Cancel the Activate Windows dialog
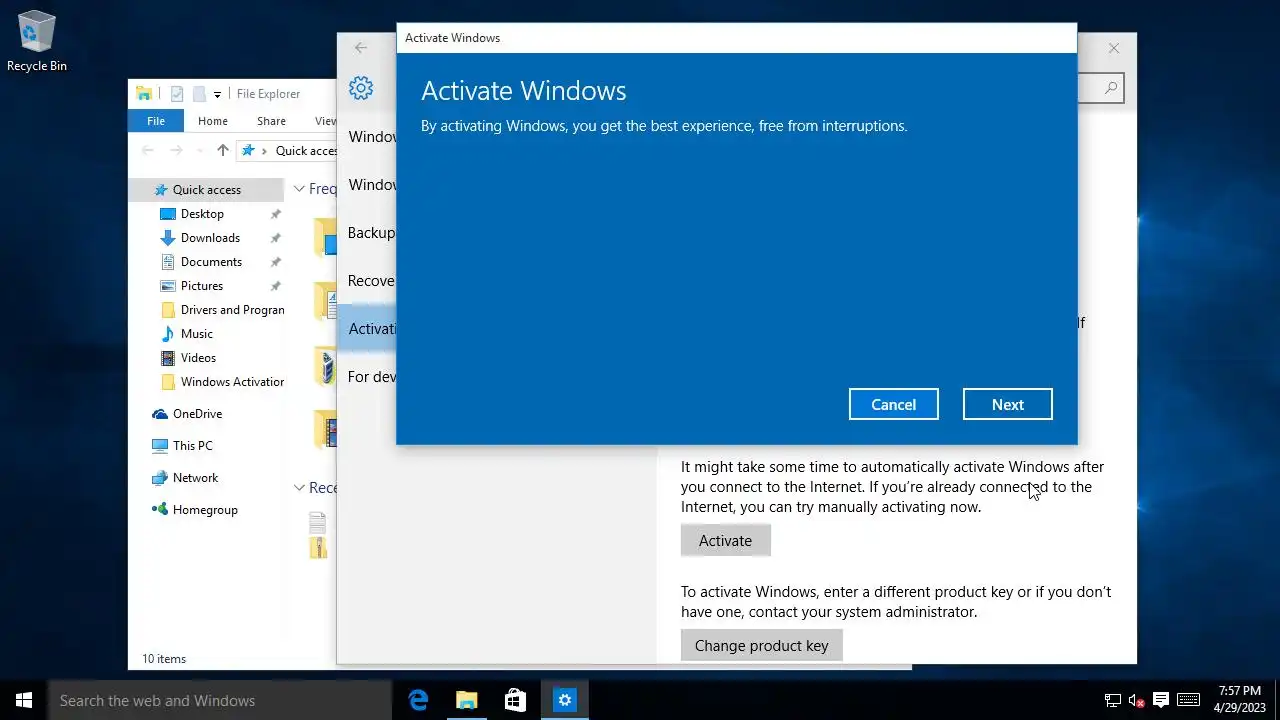The height and width of the screenshot is (720, 1280). click(x=893, y=404)
